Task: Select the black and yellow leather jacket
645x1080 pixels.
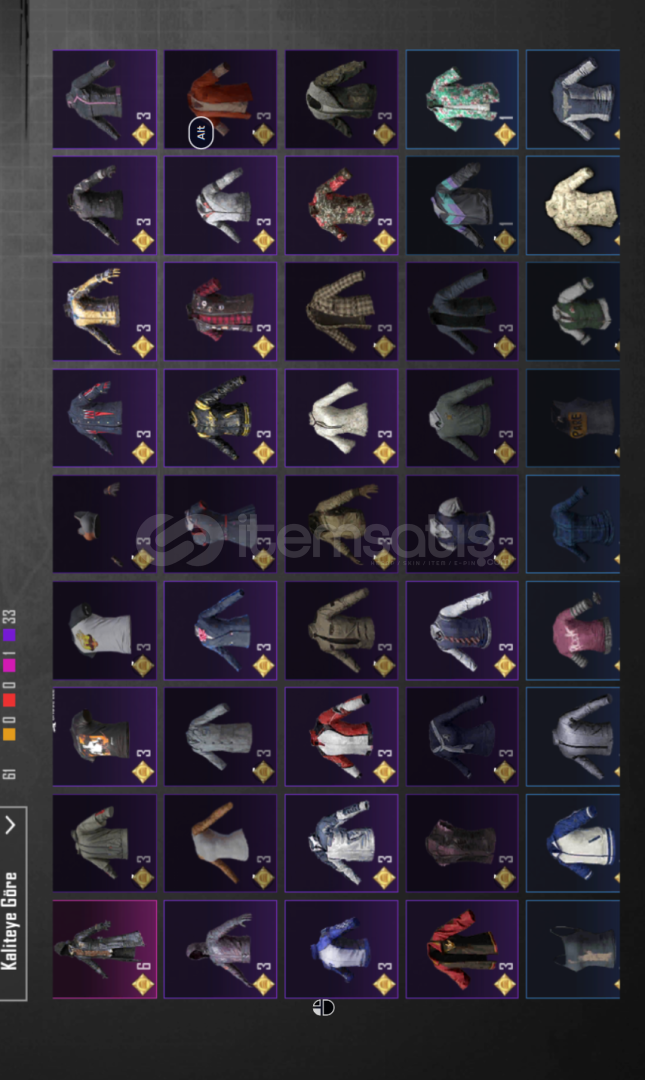Action: click(221, 417)
